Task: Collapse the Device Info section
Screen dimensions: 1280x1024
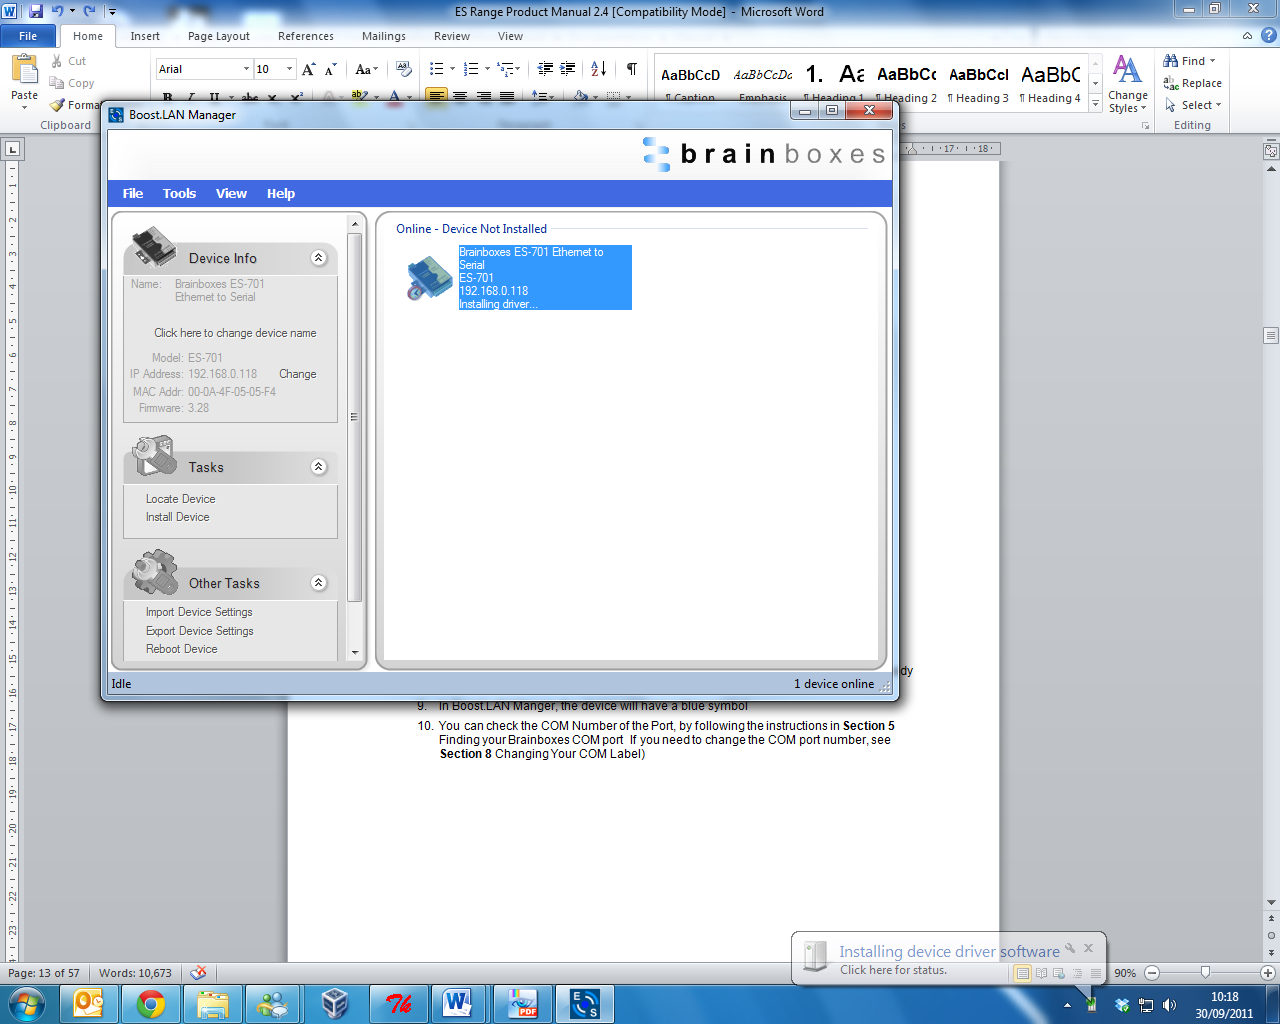Action: coord(319,258)
